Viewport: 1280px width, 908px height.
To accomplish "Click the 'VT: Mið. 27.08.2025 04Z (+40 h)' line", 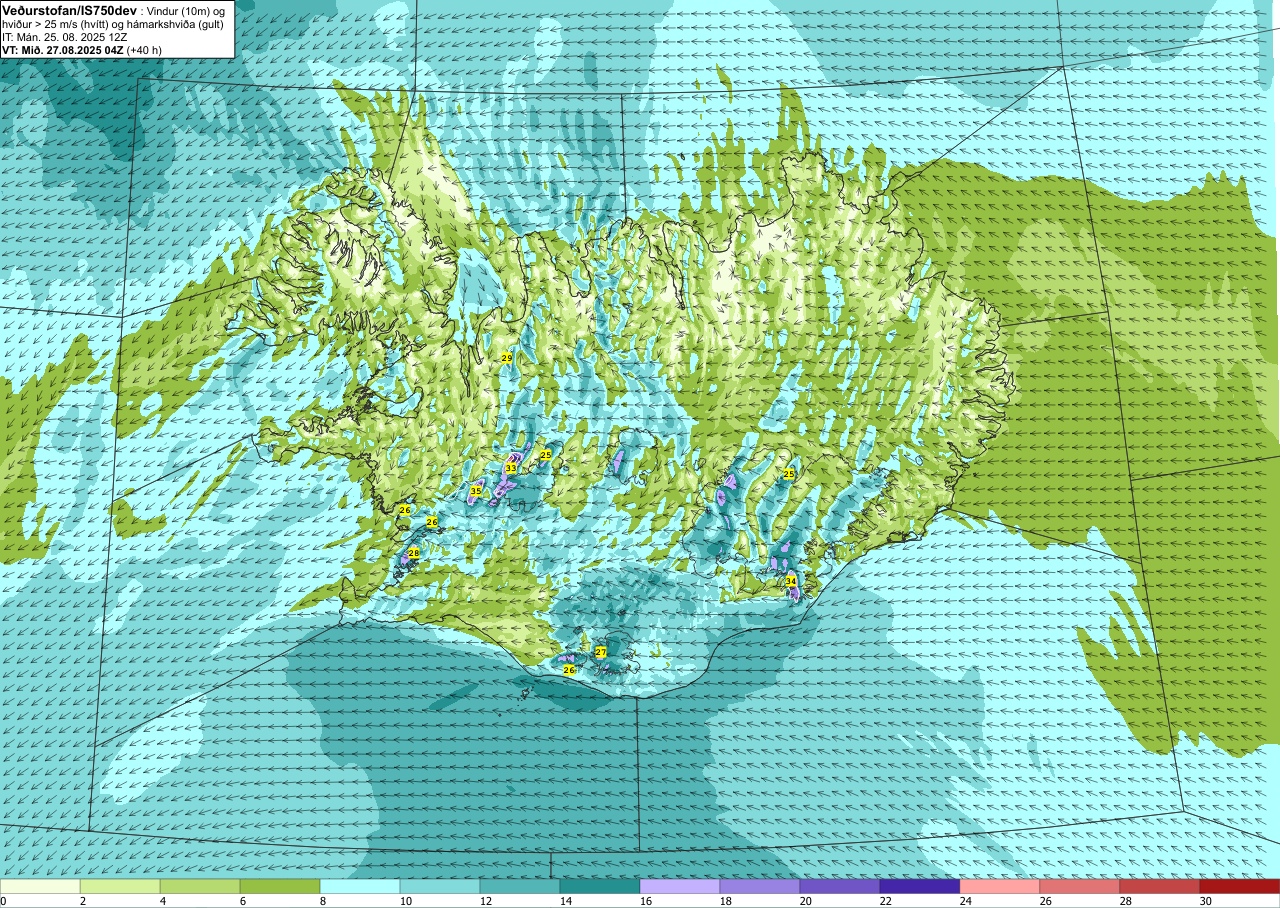I will click(82, 49).
